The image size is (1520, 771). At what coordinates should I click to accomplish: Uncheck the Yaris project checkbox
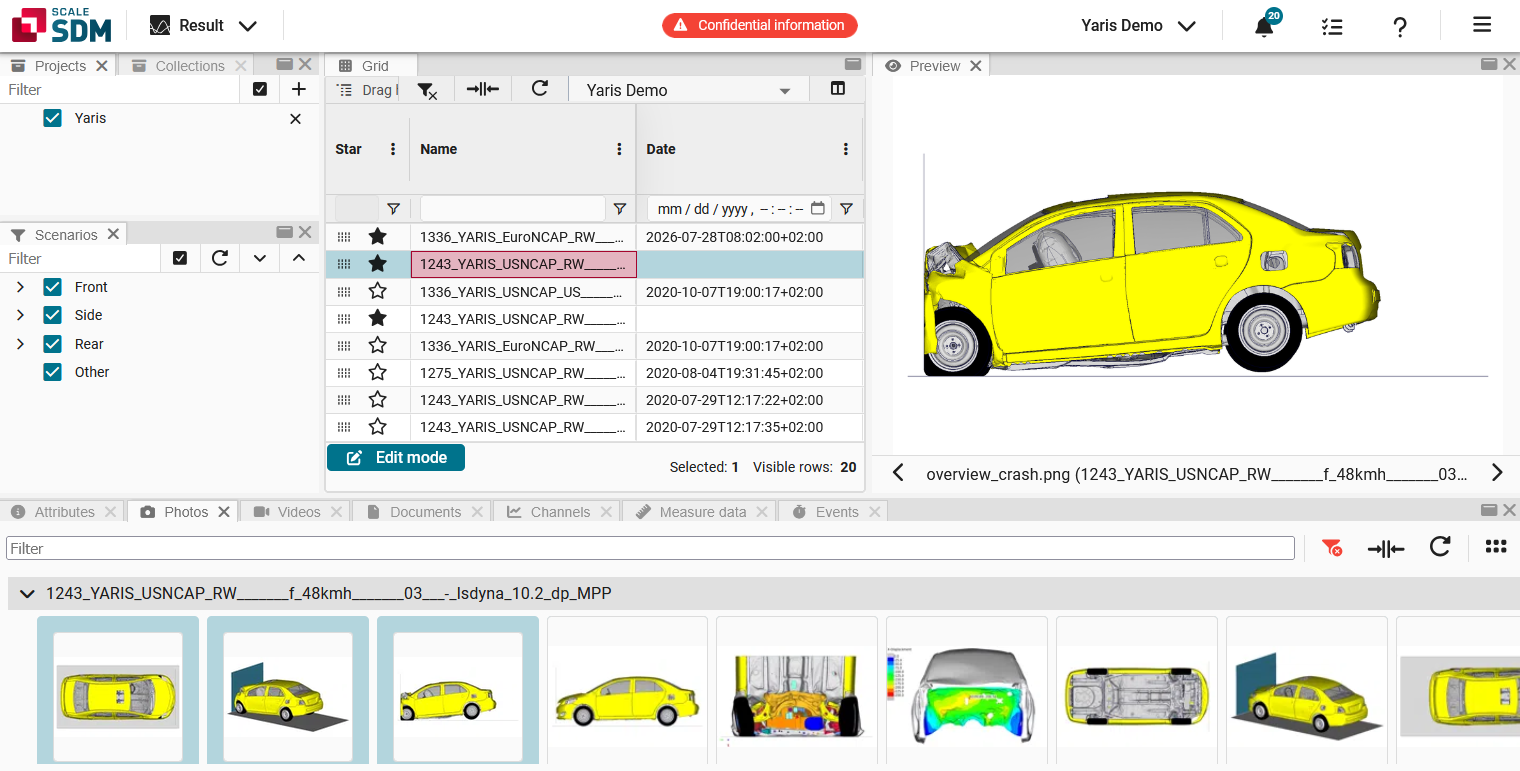pyautogui.click(x=53, y=118)
